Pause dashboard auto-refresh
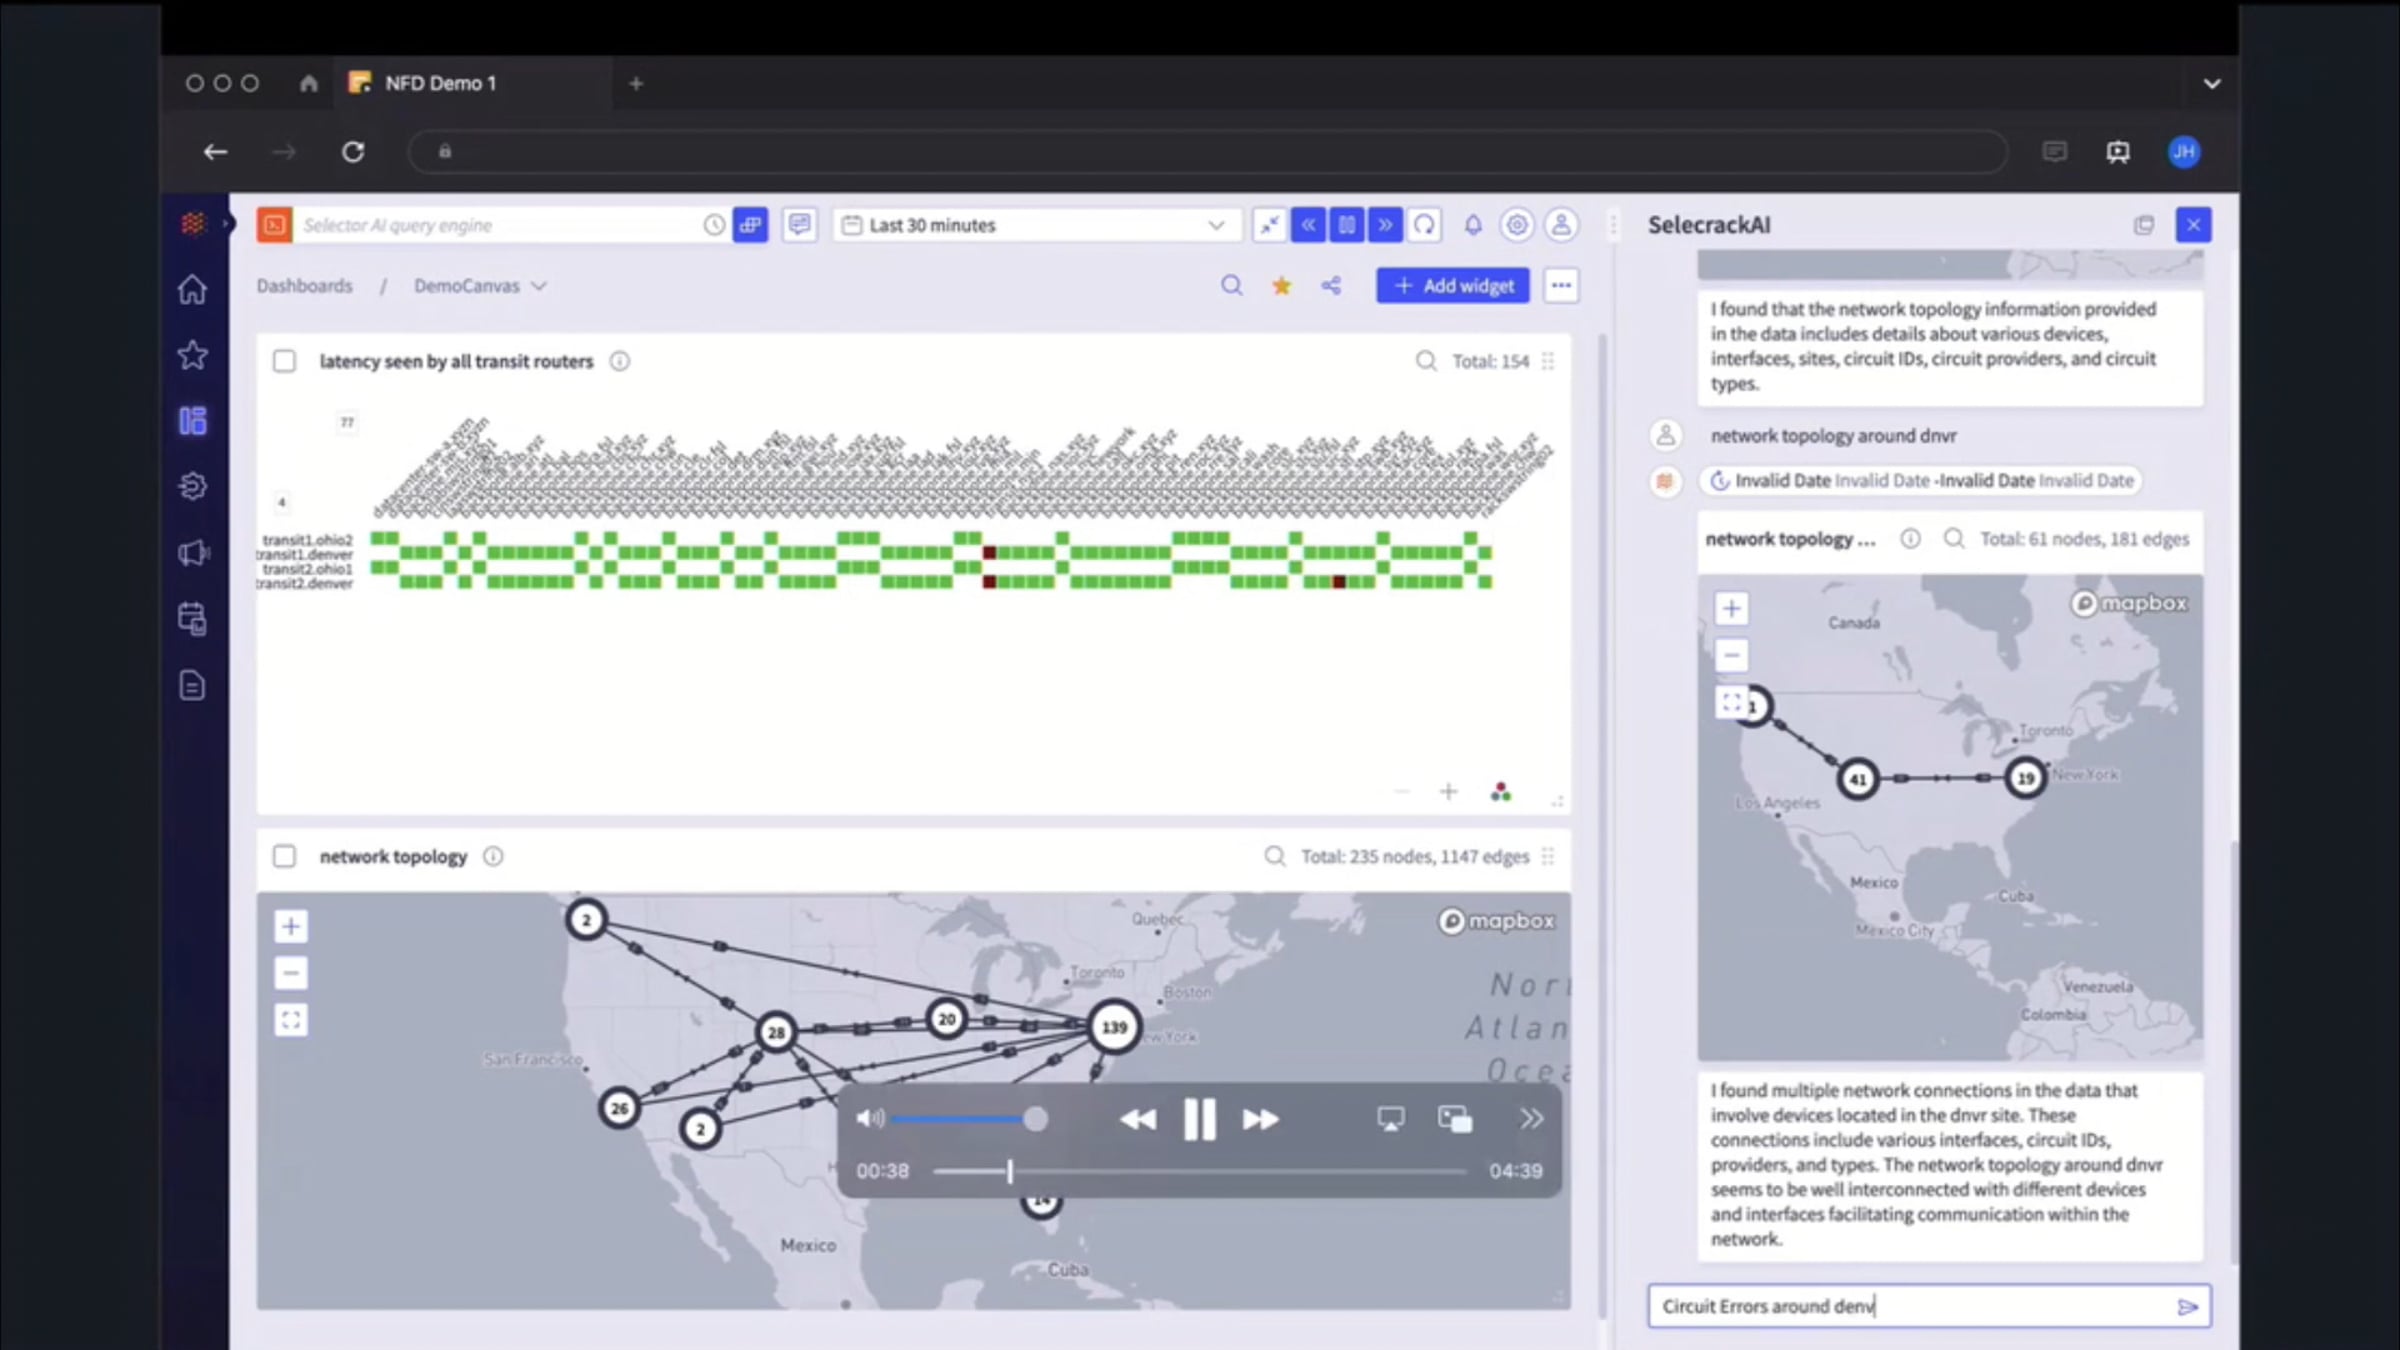Screen dimensions: 2400x1350 click(1347, 225)
